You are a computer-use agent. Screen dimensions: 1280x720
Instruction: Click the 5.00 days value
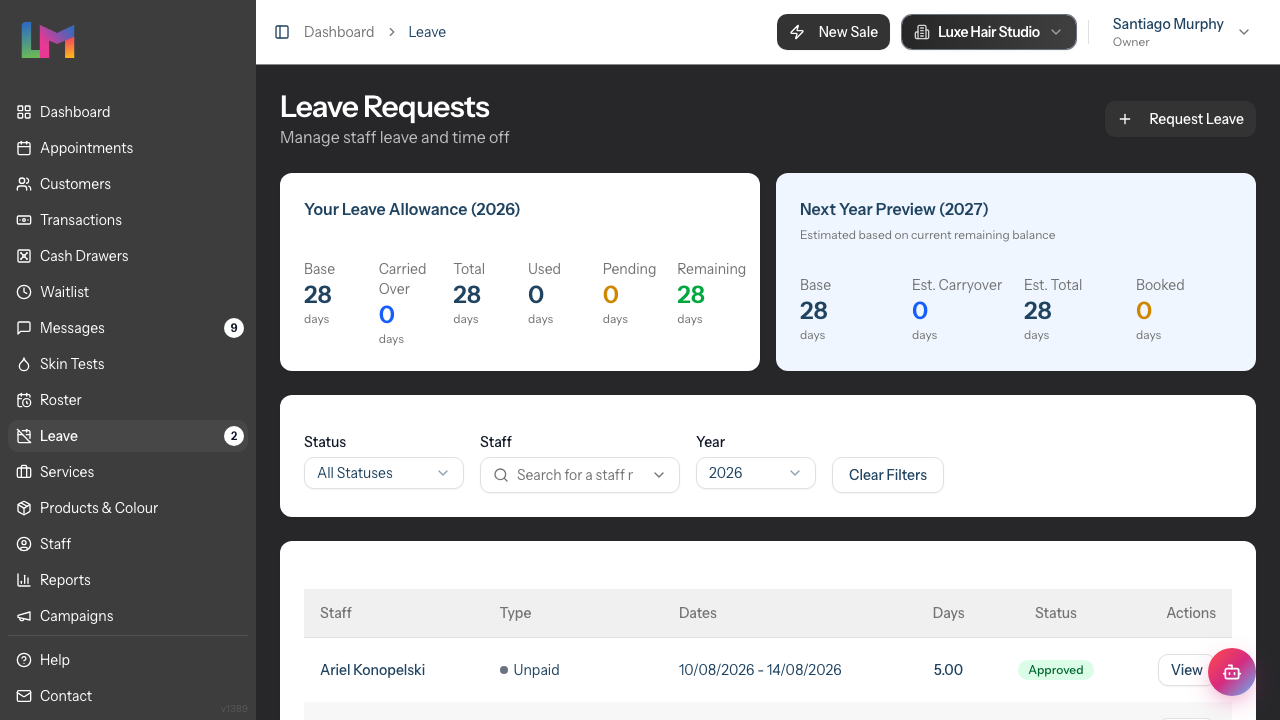[x=948, y=670]
